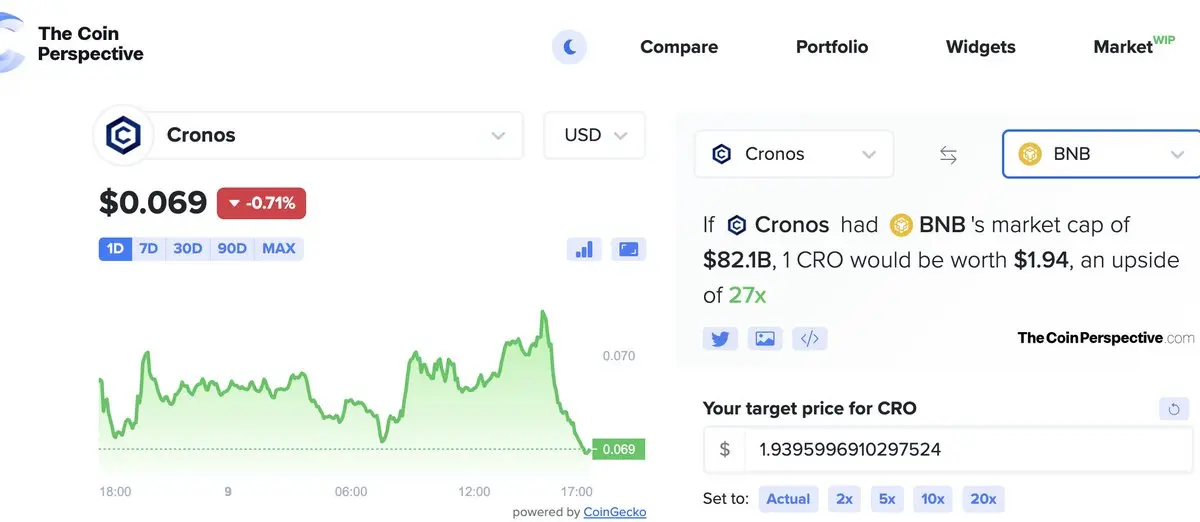
Task: Click the CRO target price field
Action: [x=965, y=449]
